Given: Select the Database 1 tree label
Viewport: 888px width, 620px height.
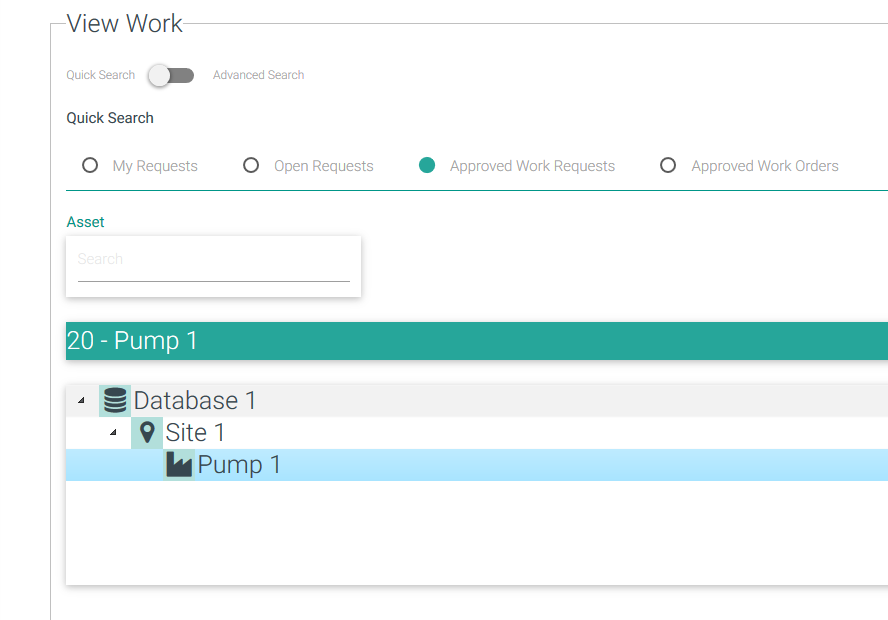Looking at the screenshot, I should [195, 401].
